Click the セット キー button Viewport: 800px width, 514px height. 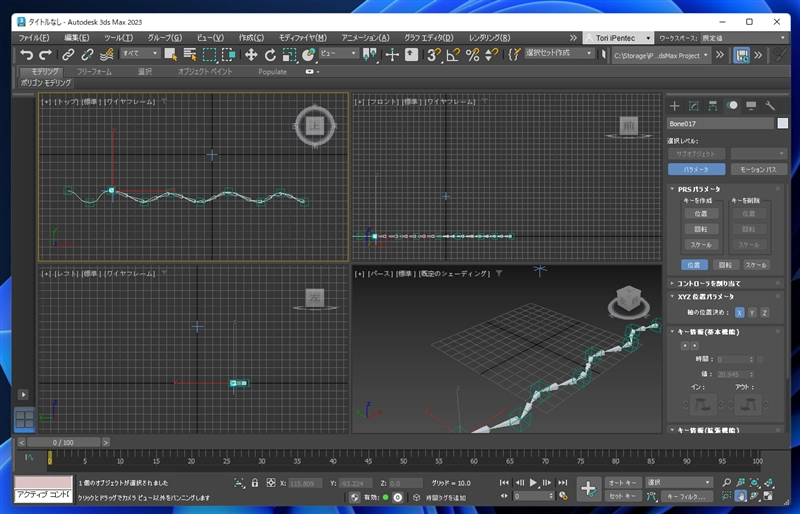(622, 496)
